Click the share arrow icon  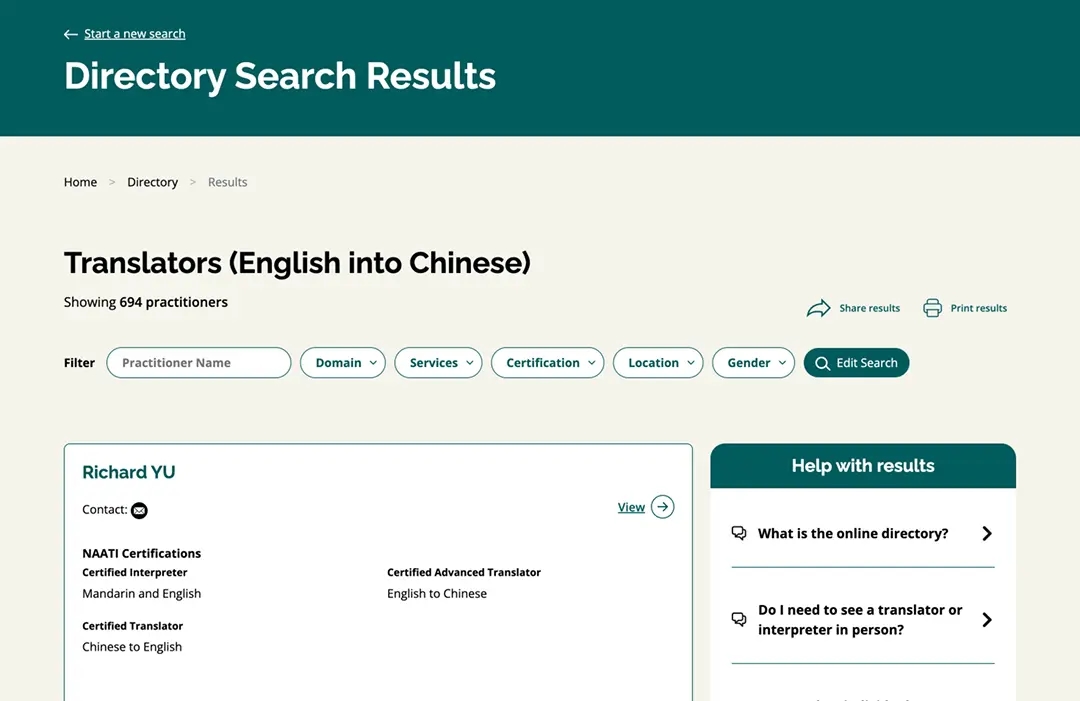(818, 308)
